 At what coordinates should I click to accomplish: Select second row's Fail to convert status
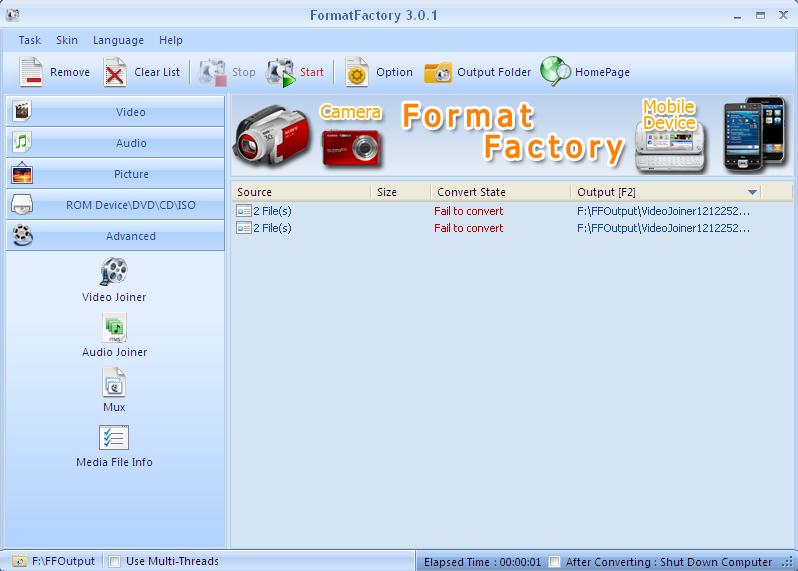tap(468, 228)
